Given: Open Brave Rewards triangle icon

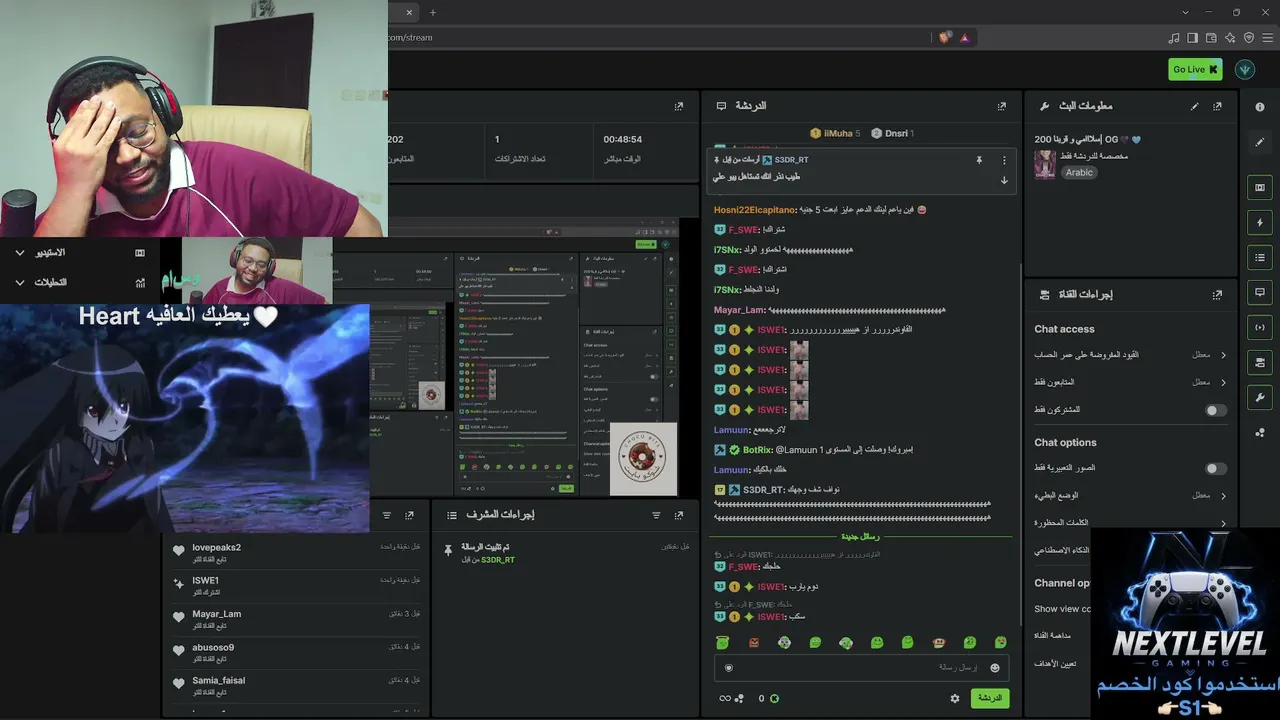Looking at the screenshot, I should click(x=965, y=37).
